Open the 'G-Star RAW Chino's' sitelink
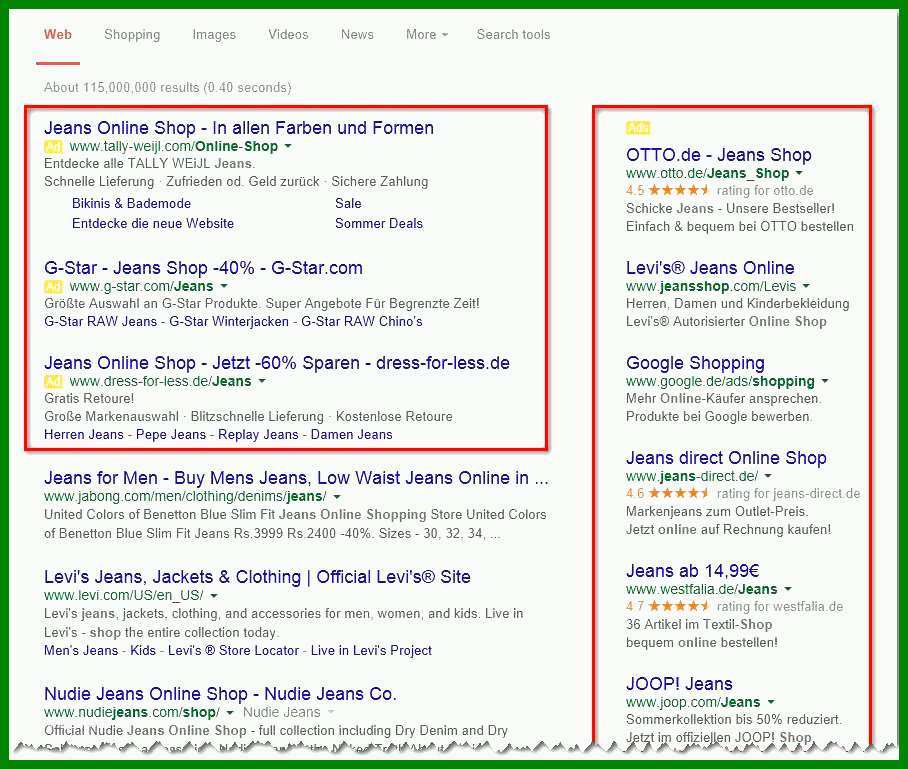Image resolution: width=908 pixels, height=769 pixels. pos(362,321)
